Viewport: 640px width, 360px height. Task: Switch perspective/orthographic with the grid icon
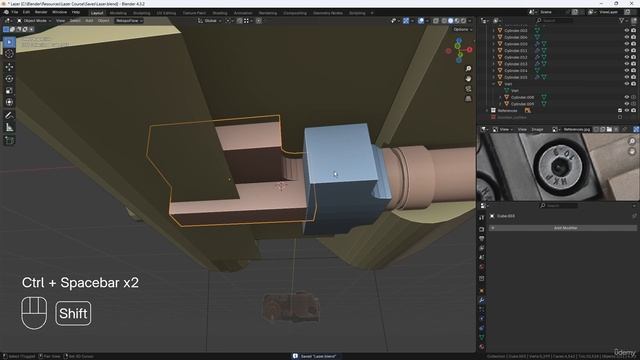tap(468, 99)
